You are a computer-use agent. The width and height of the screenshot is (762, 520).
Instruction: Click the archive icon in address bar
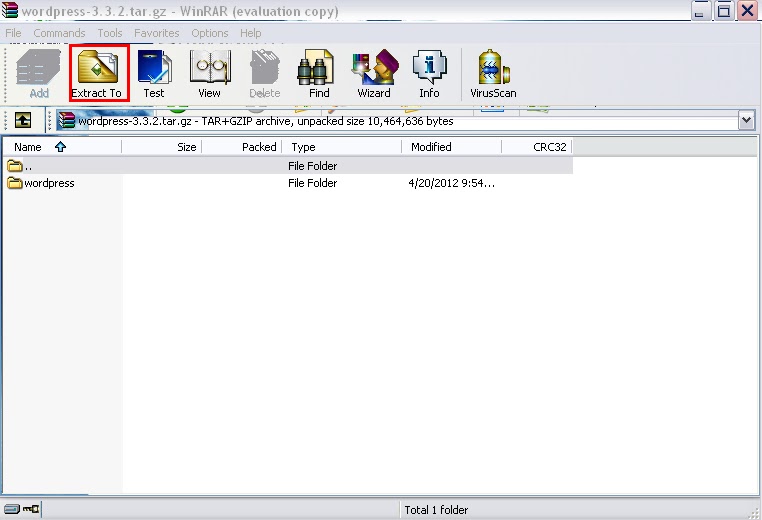pyautogui.click(x=66, y=120)
